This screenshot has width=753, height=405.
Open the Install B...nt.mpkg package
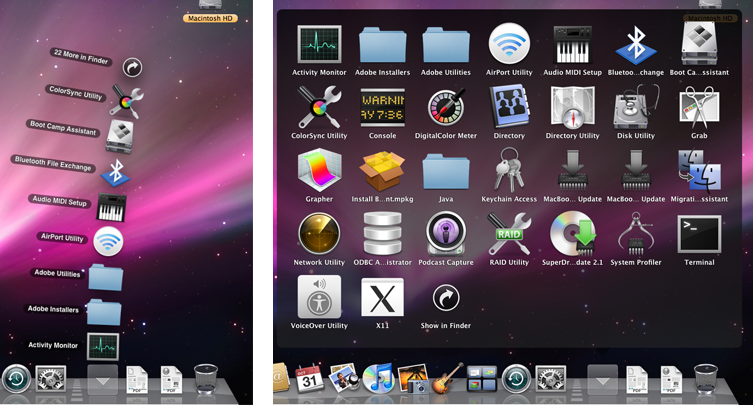click(x=382, y=171)
